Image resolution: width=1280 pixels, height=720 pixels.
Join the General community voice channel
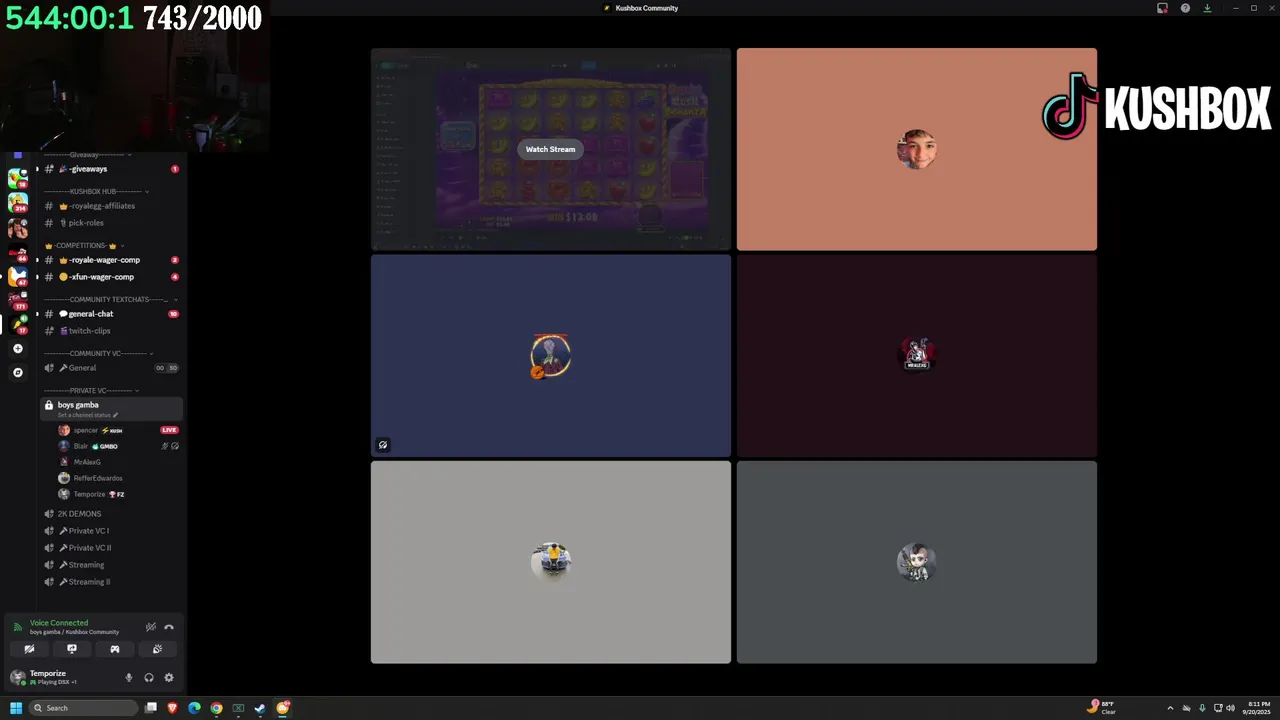tap(110, 368)
